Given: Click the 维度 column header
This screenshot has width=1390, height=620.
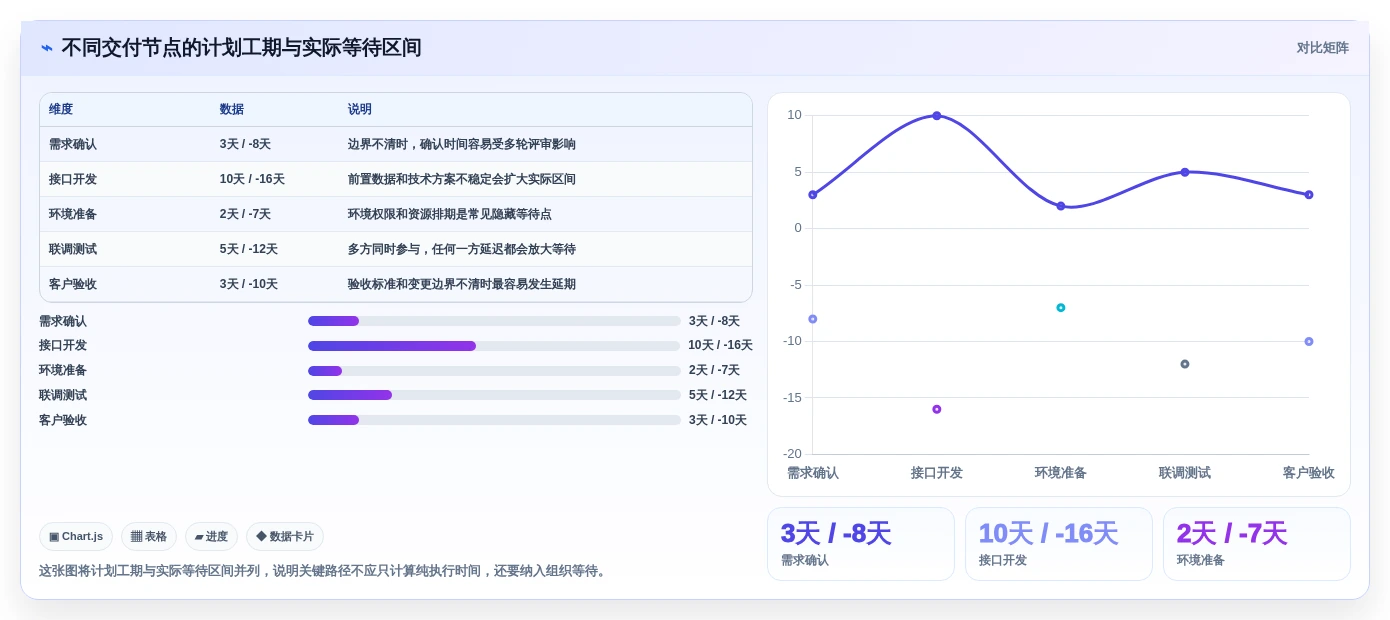Looking at the screenshot, I should pyautogui.click(x=61, y=109).
